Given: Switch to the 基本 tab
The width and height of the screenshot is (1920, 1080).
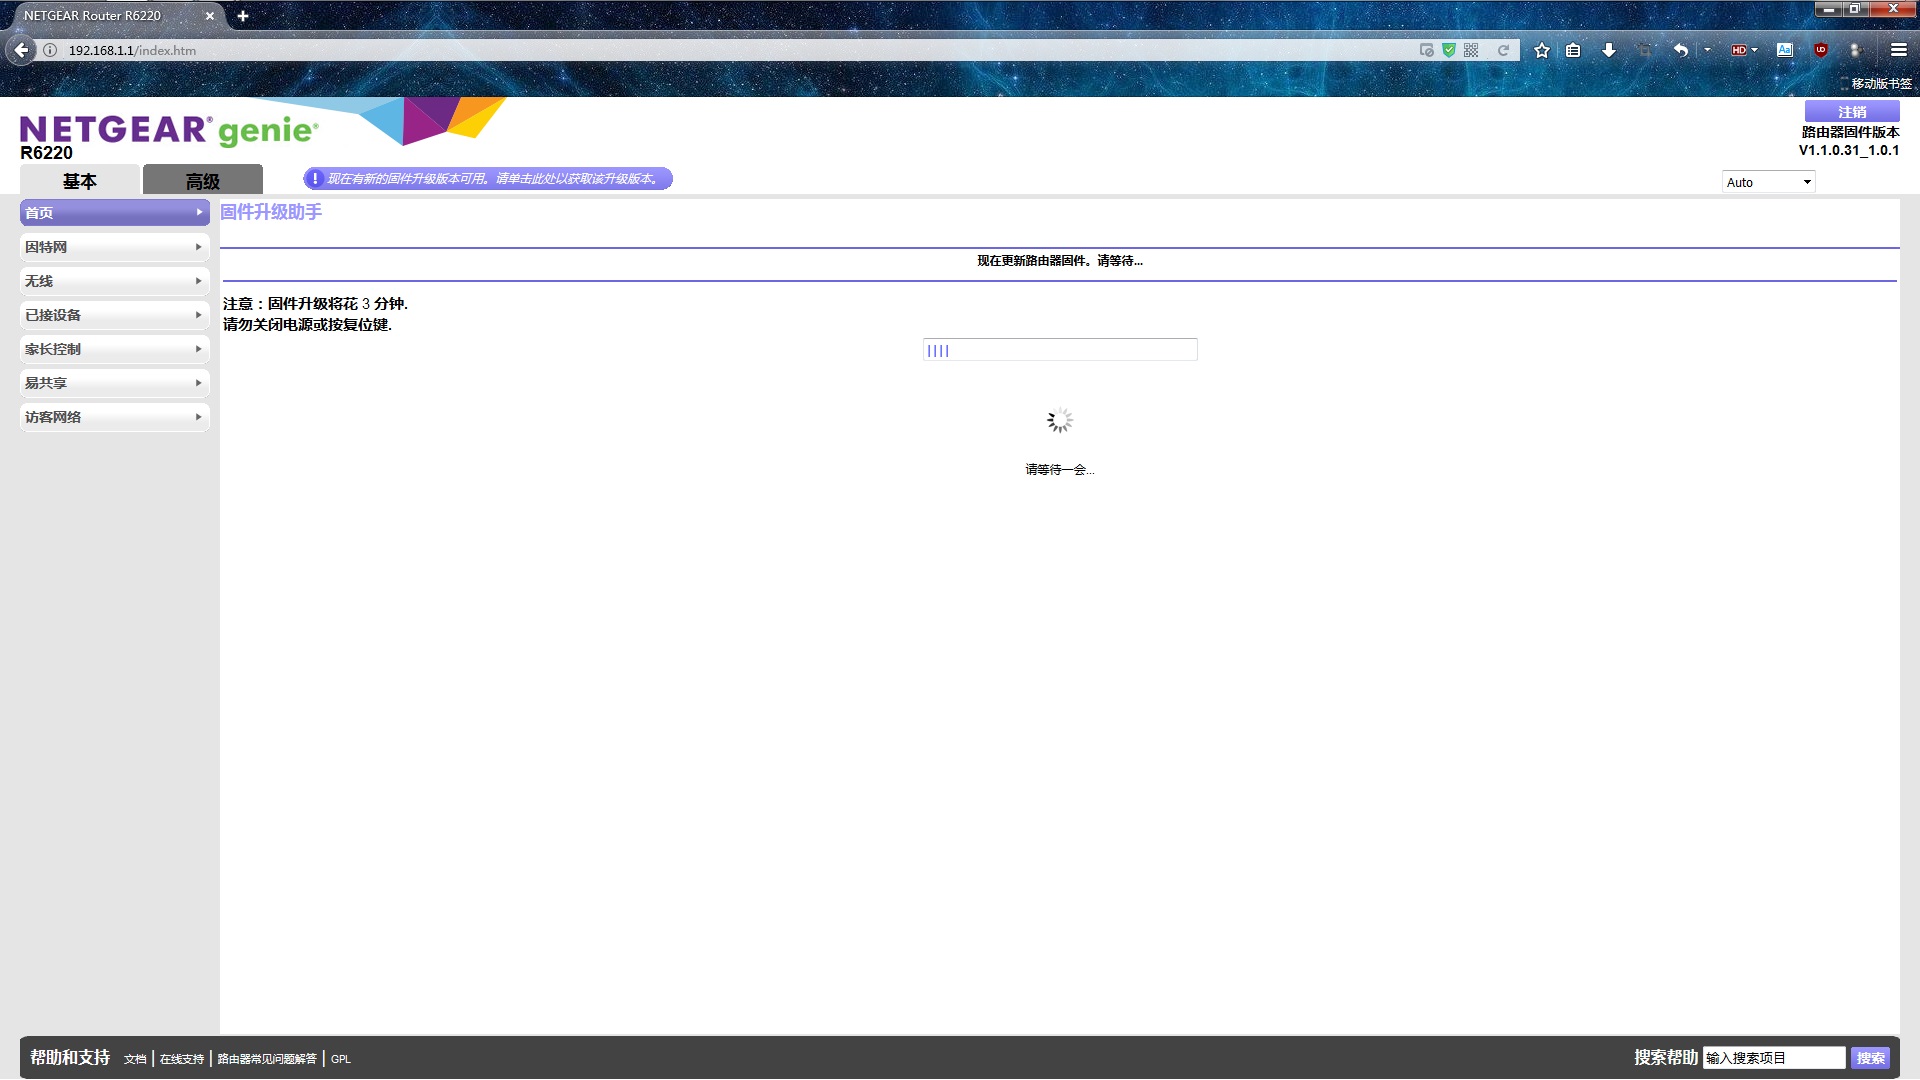Looking at the screenshot, I should point(80,180).
